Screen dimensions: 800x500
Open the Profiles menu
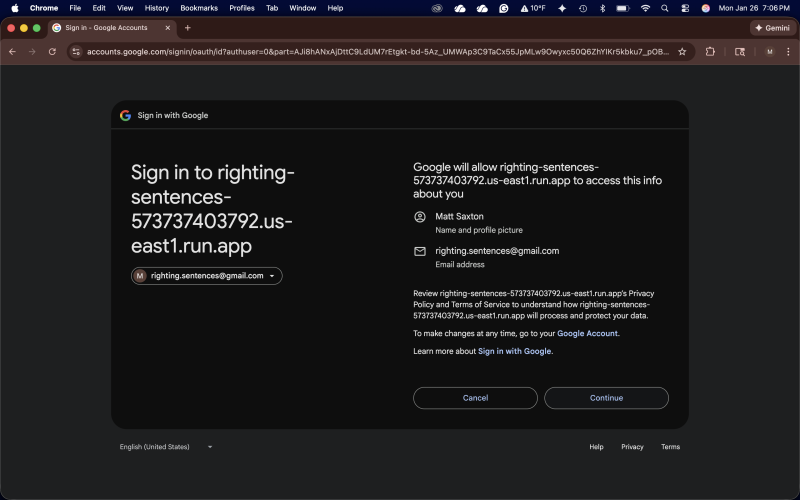(242, 8)
